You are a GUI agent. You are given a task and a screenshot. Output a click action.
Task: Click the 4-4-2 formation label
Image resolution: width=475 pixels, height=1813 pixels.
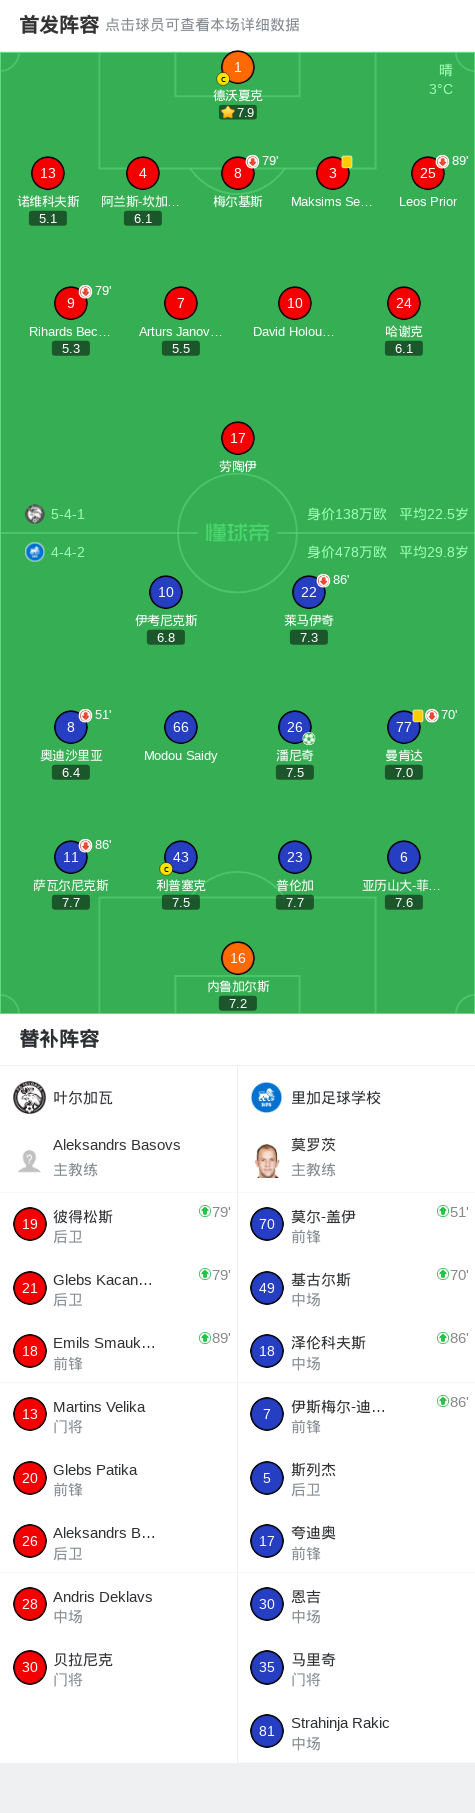(68, 552)
